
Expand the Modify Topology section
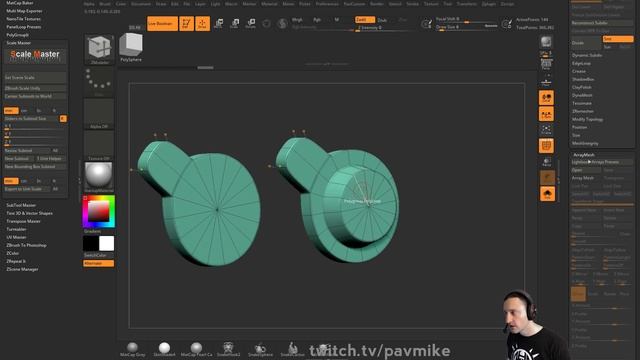[x=587, y=119]
